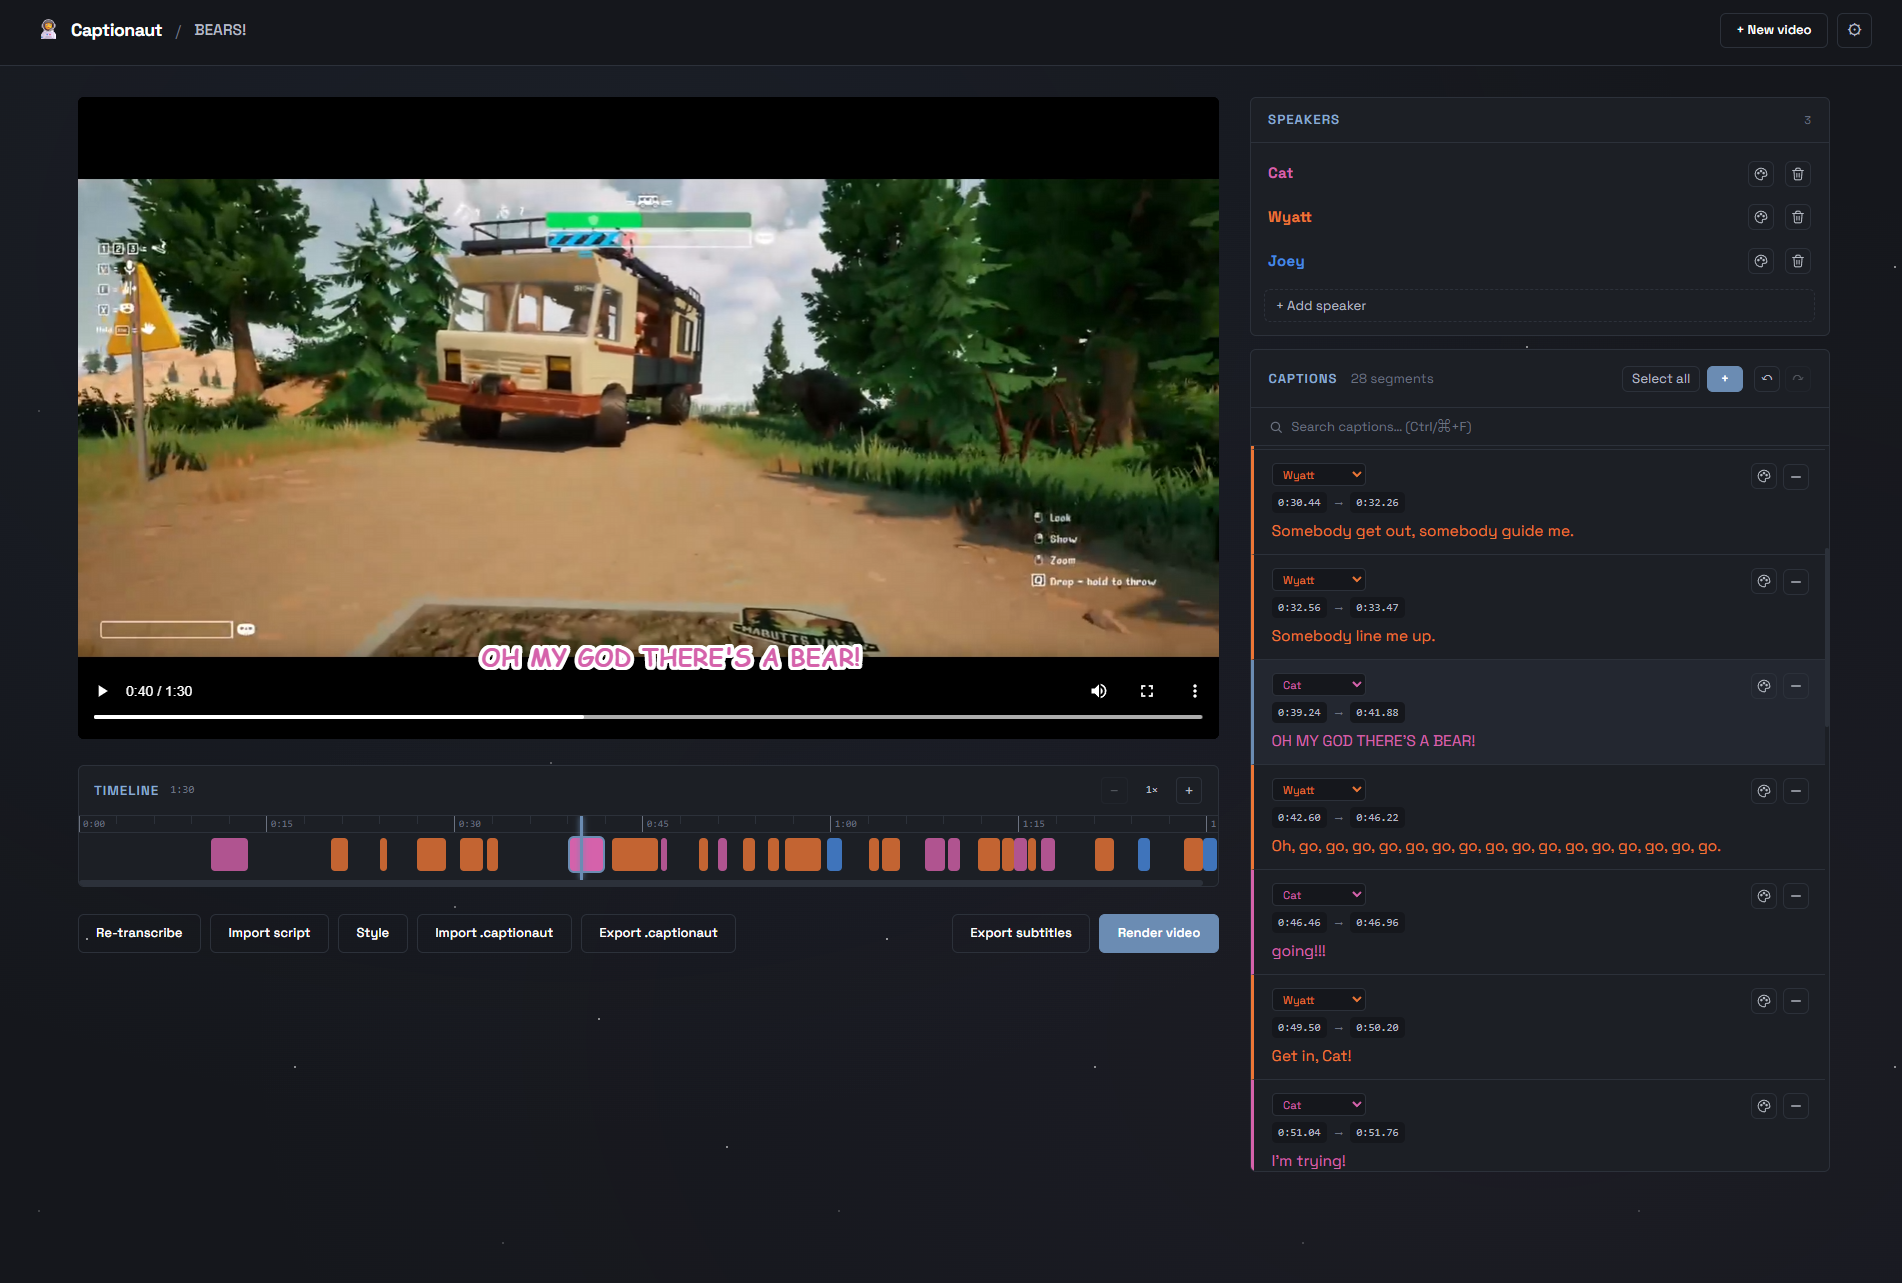Viewport: 1902px width, 1283px height.
Task: Undo the last caption edit
Action: 1767,379
